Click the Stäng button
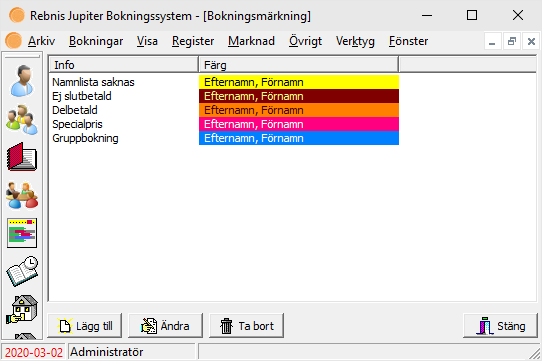The width and height of the screenshot is (542, 361). 501,326
